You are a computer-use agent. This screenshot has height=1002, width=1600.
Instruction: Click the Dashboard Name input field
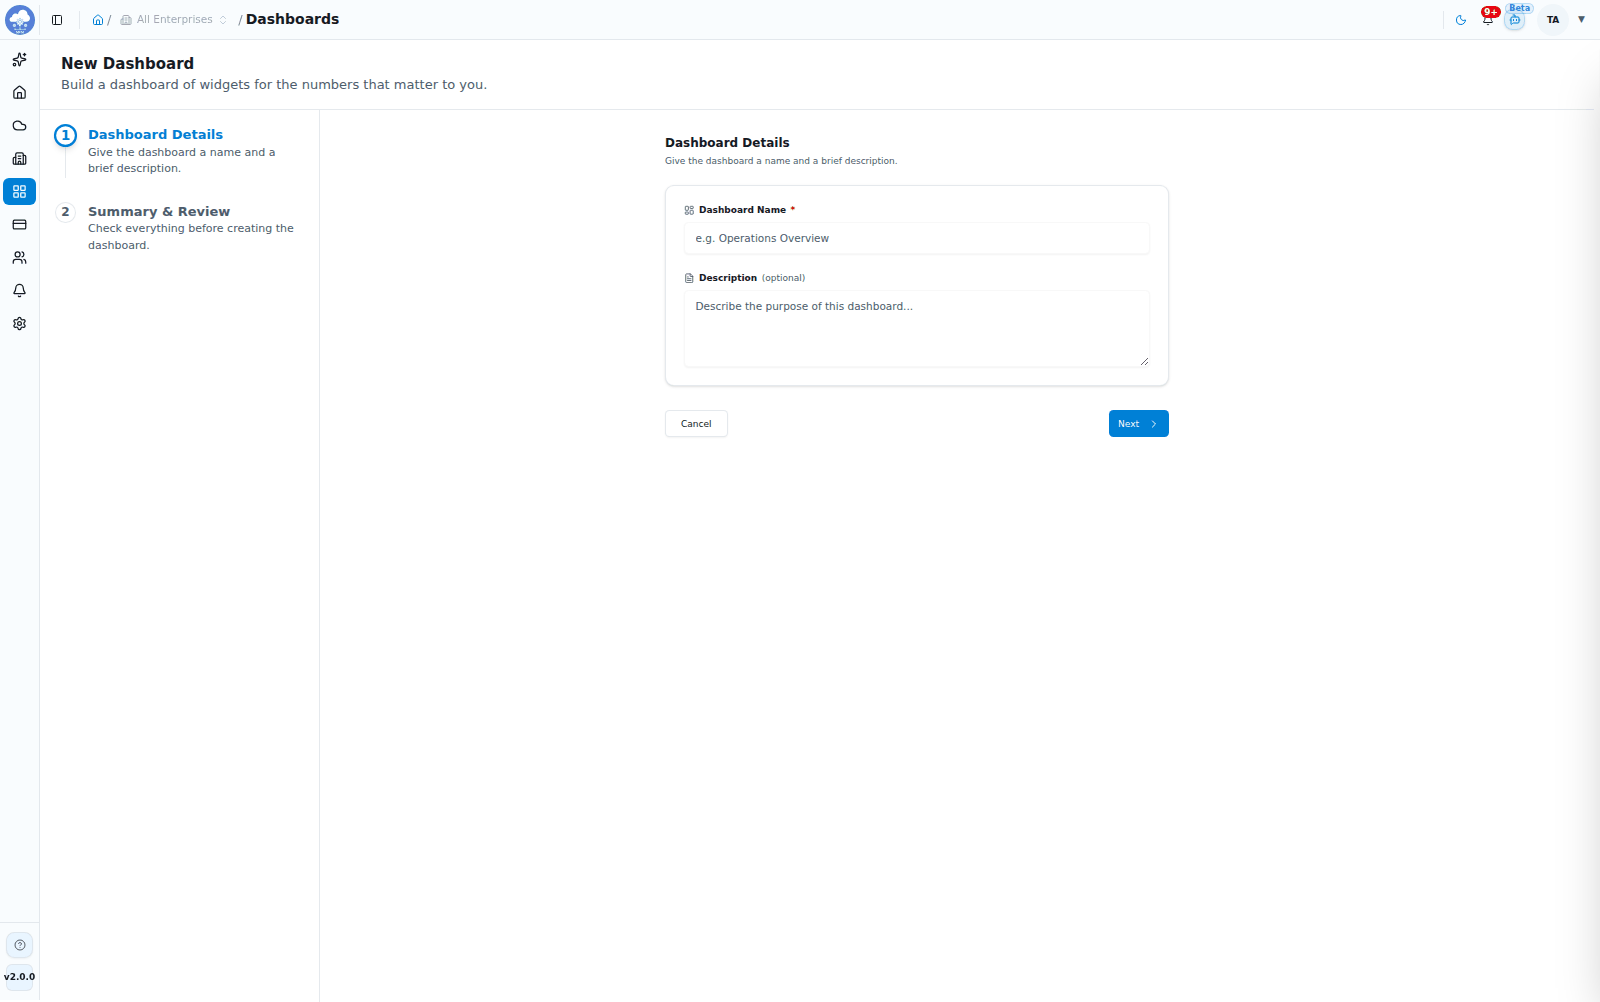tap(917, 239)
